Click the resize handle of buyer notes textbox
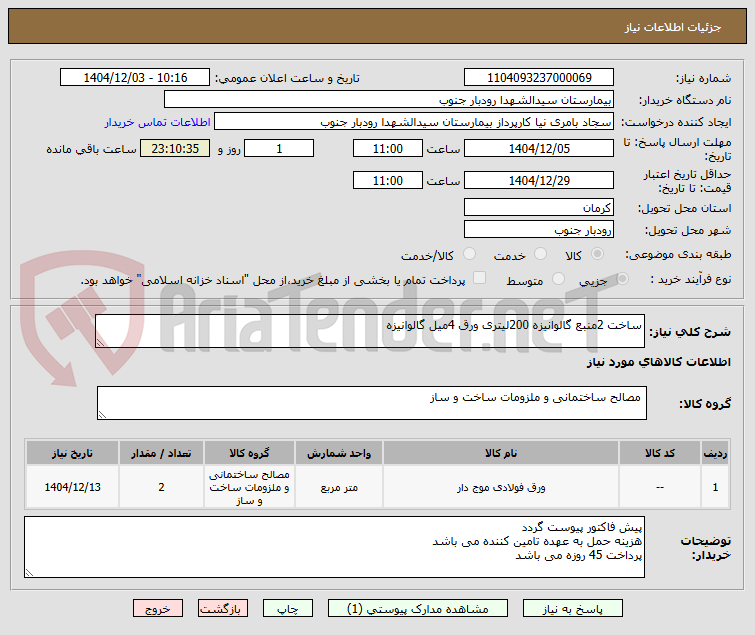The width and height of the screenshot is (755, 635). tap(29, 572)
